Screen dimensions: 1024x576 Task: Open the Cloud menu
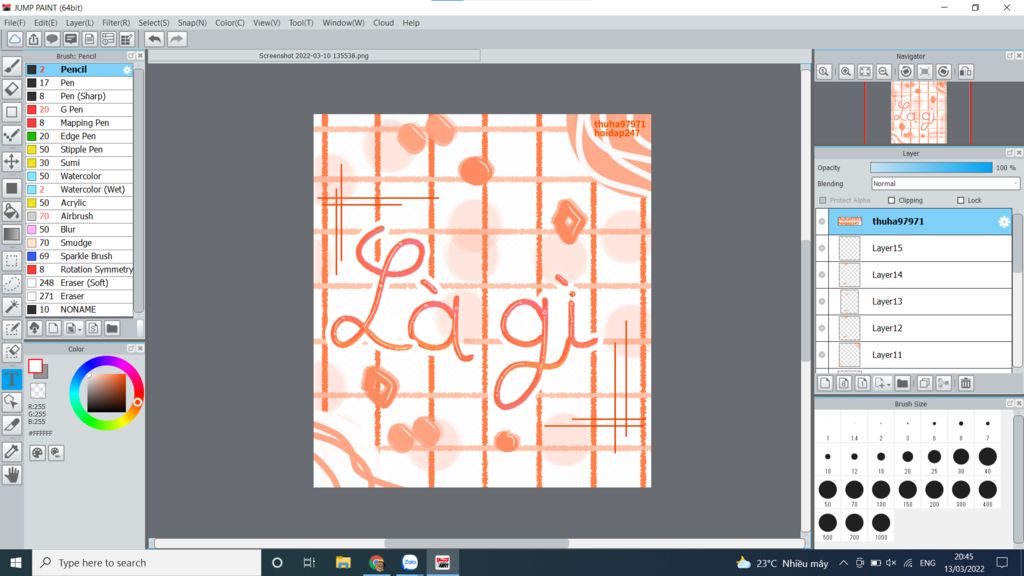(383, 23)
